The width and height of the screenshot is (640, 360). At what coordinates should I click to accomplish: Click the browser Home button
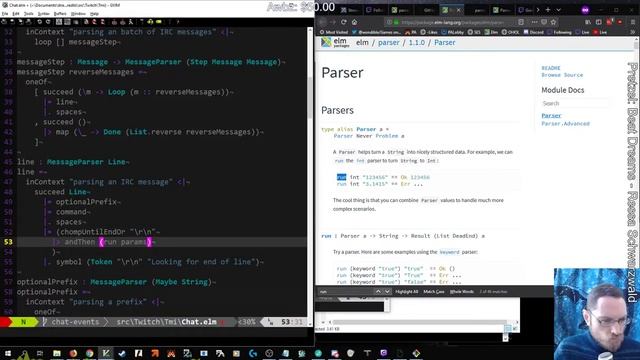[x=354, y=22]
